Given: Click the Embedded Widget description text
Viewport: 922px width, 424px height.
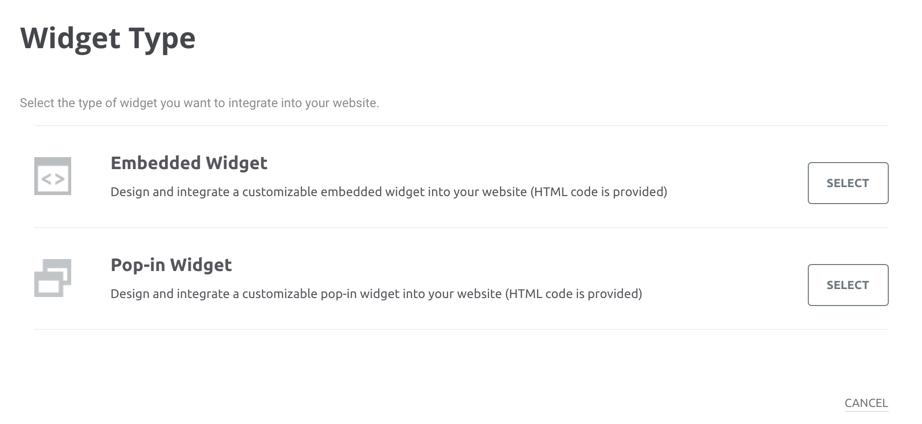Looking at the screenshot, I should [x=389, y=192].
